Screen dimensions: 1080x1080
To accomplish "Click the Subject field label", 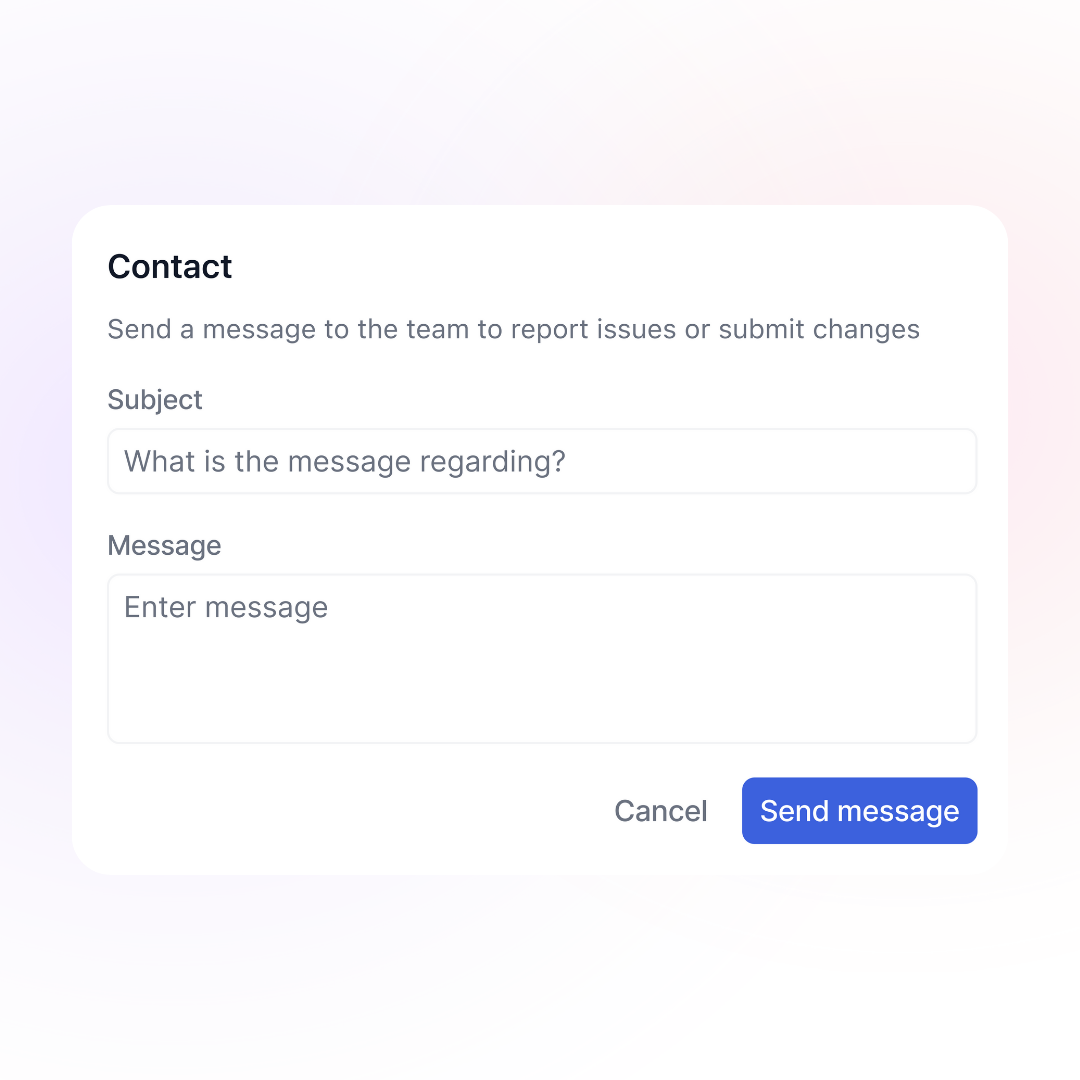I will click(x=155, y=400).
